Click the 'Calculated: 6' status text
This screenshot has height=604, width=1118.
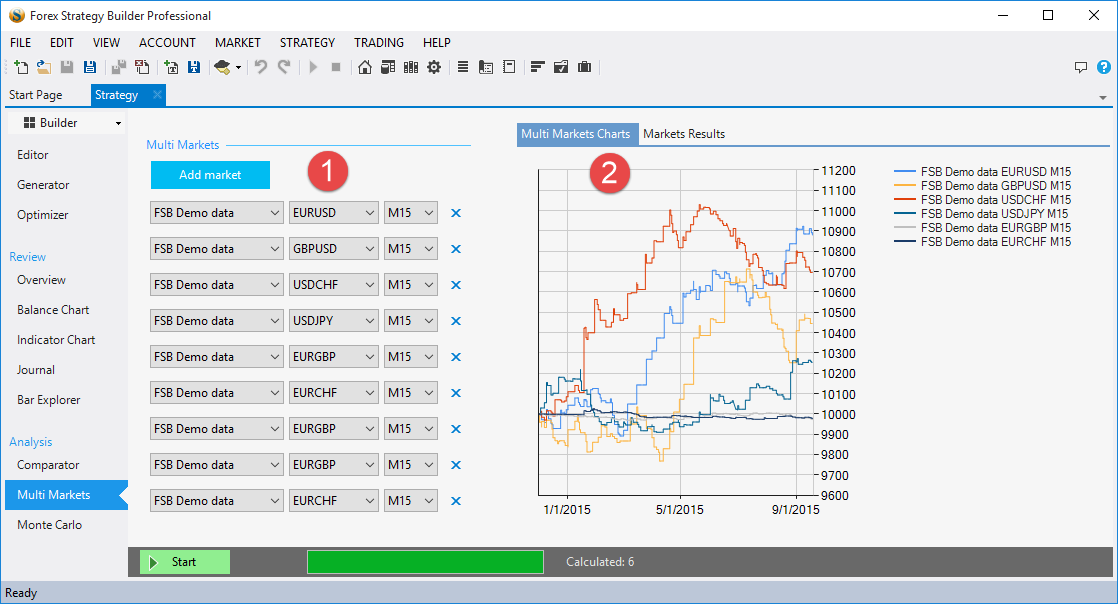600,562
